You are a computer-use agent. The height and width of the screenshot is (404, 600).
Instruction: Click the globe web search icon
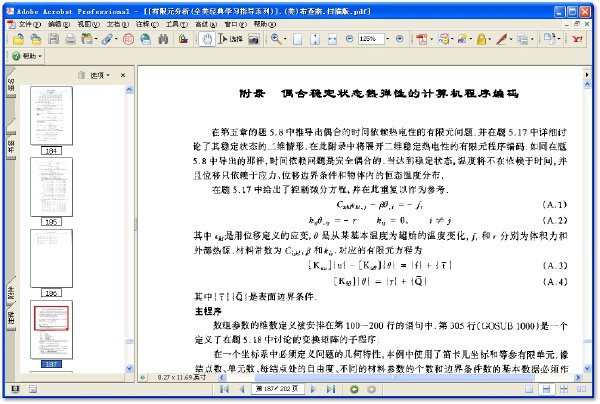pos(145,39)
